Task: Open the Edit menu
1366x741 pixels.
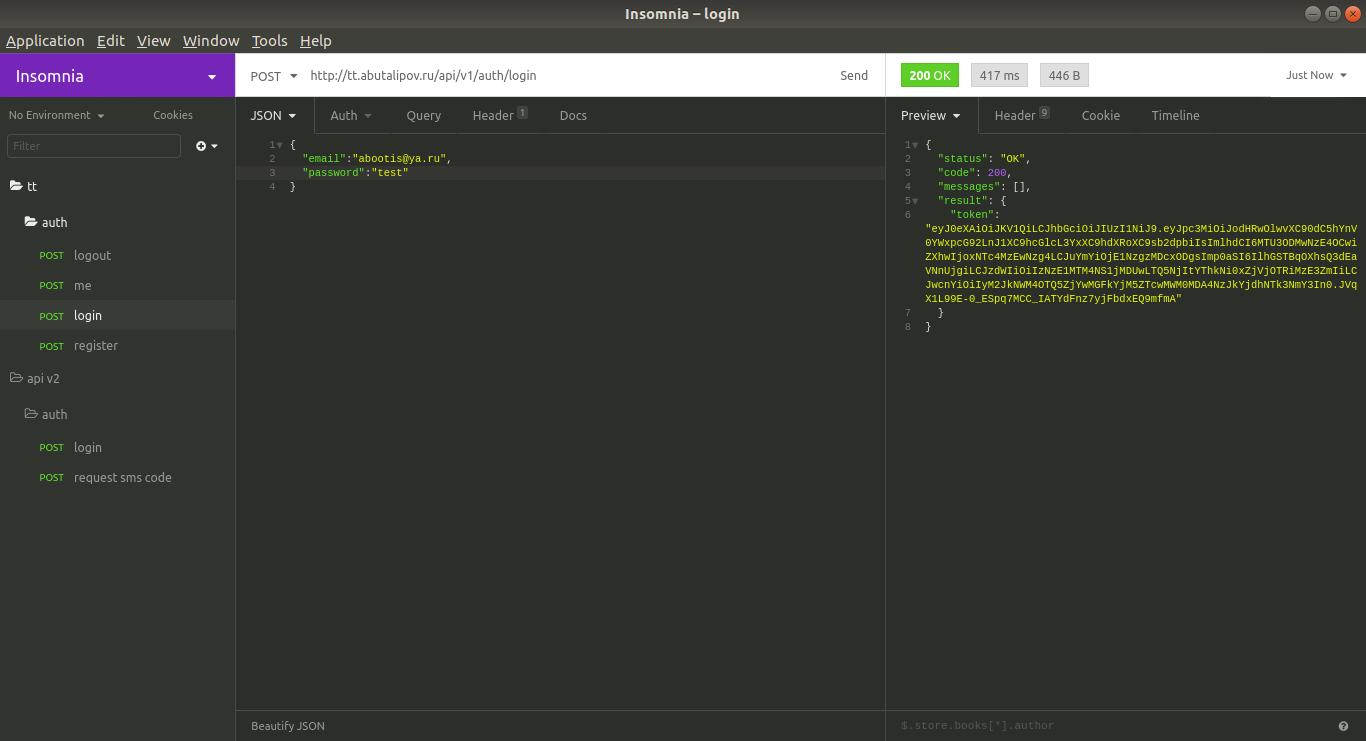Action: (x=111, y=41)
